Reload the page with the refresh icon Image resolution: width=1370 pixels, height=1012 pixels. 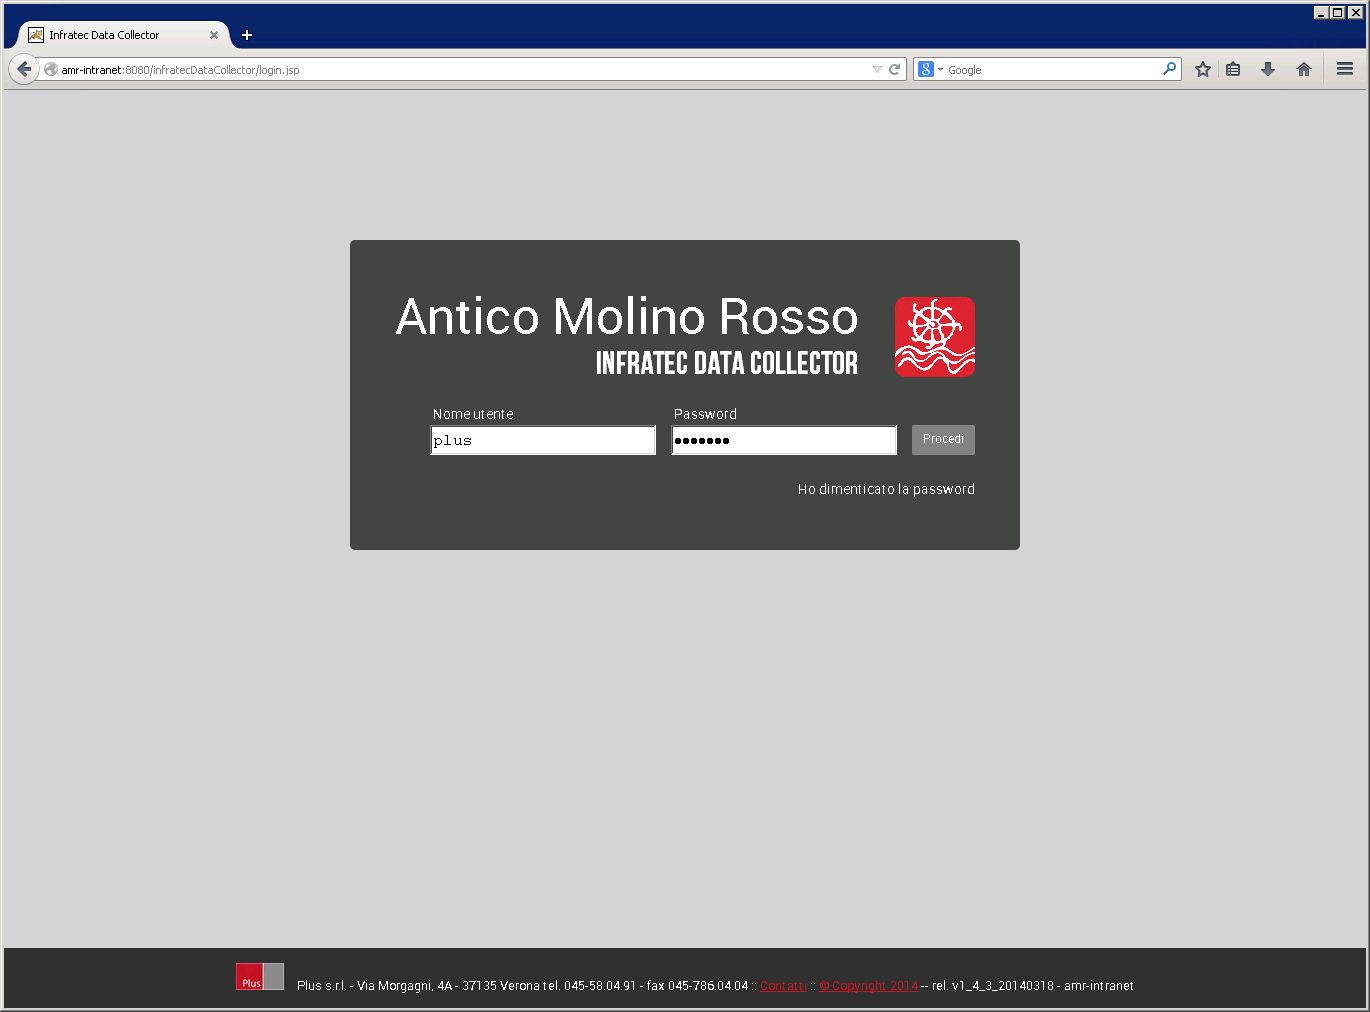pos(895,70)
